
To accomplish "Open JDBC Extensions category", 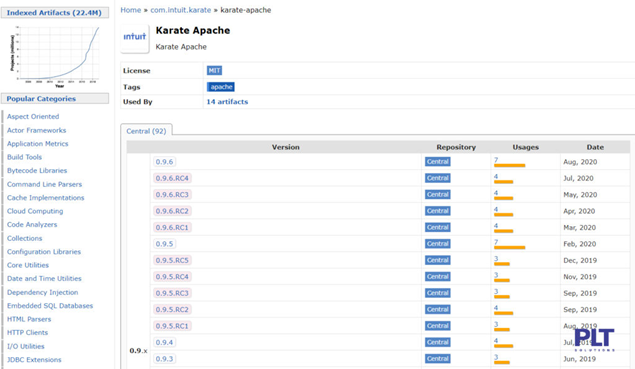I will (34, 360).
